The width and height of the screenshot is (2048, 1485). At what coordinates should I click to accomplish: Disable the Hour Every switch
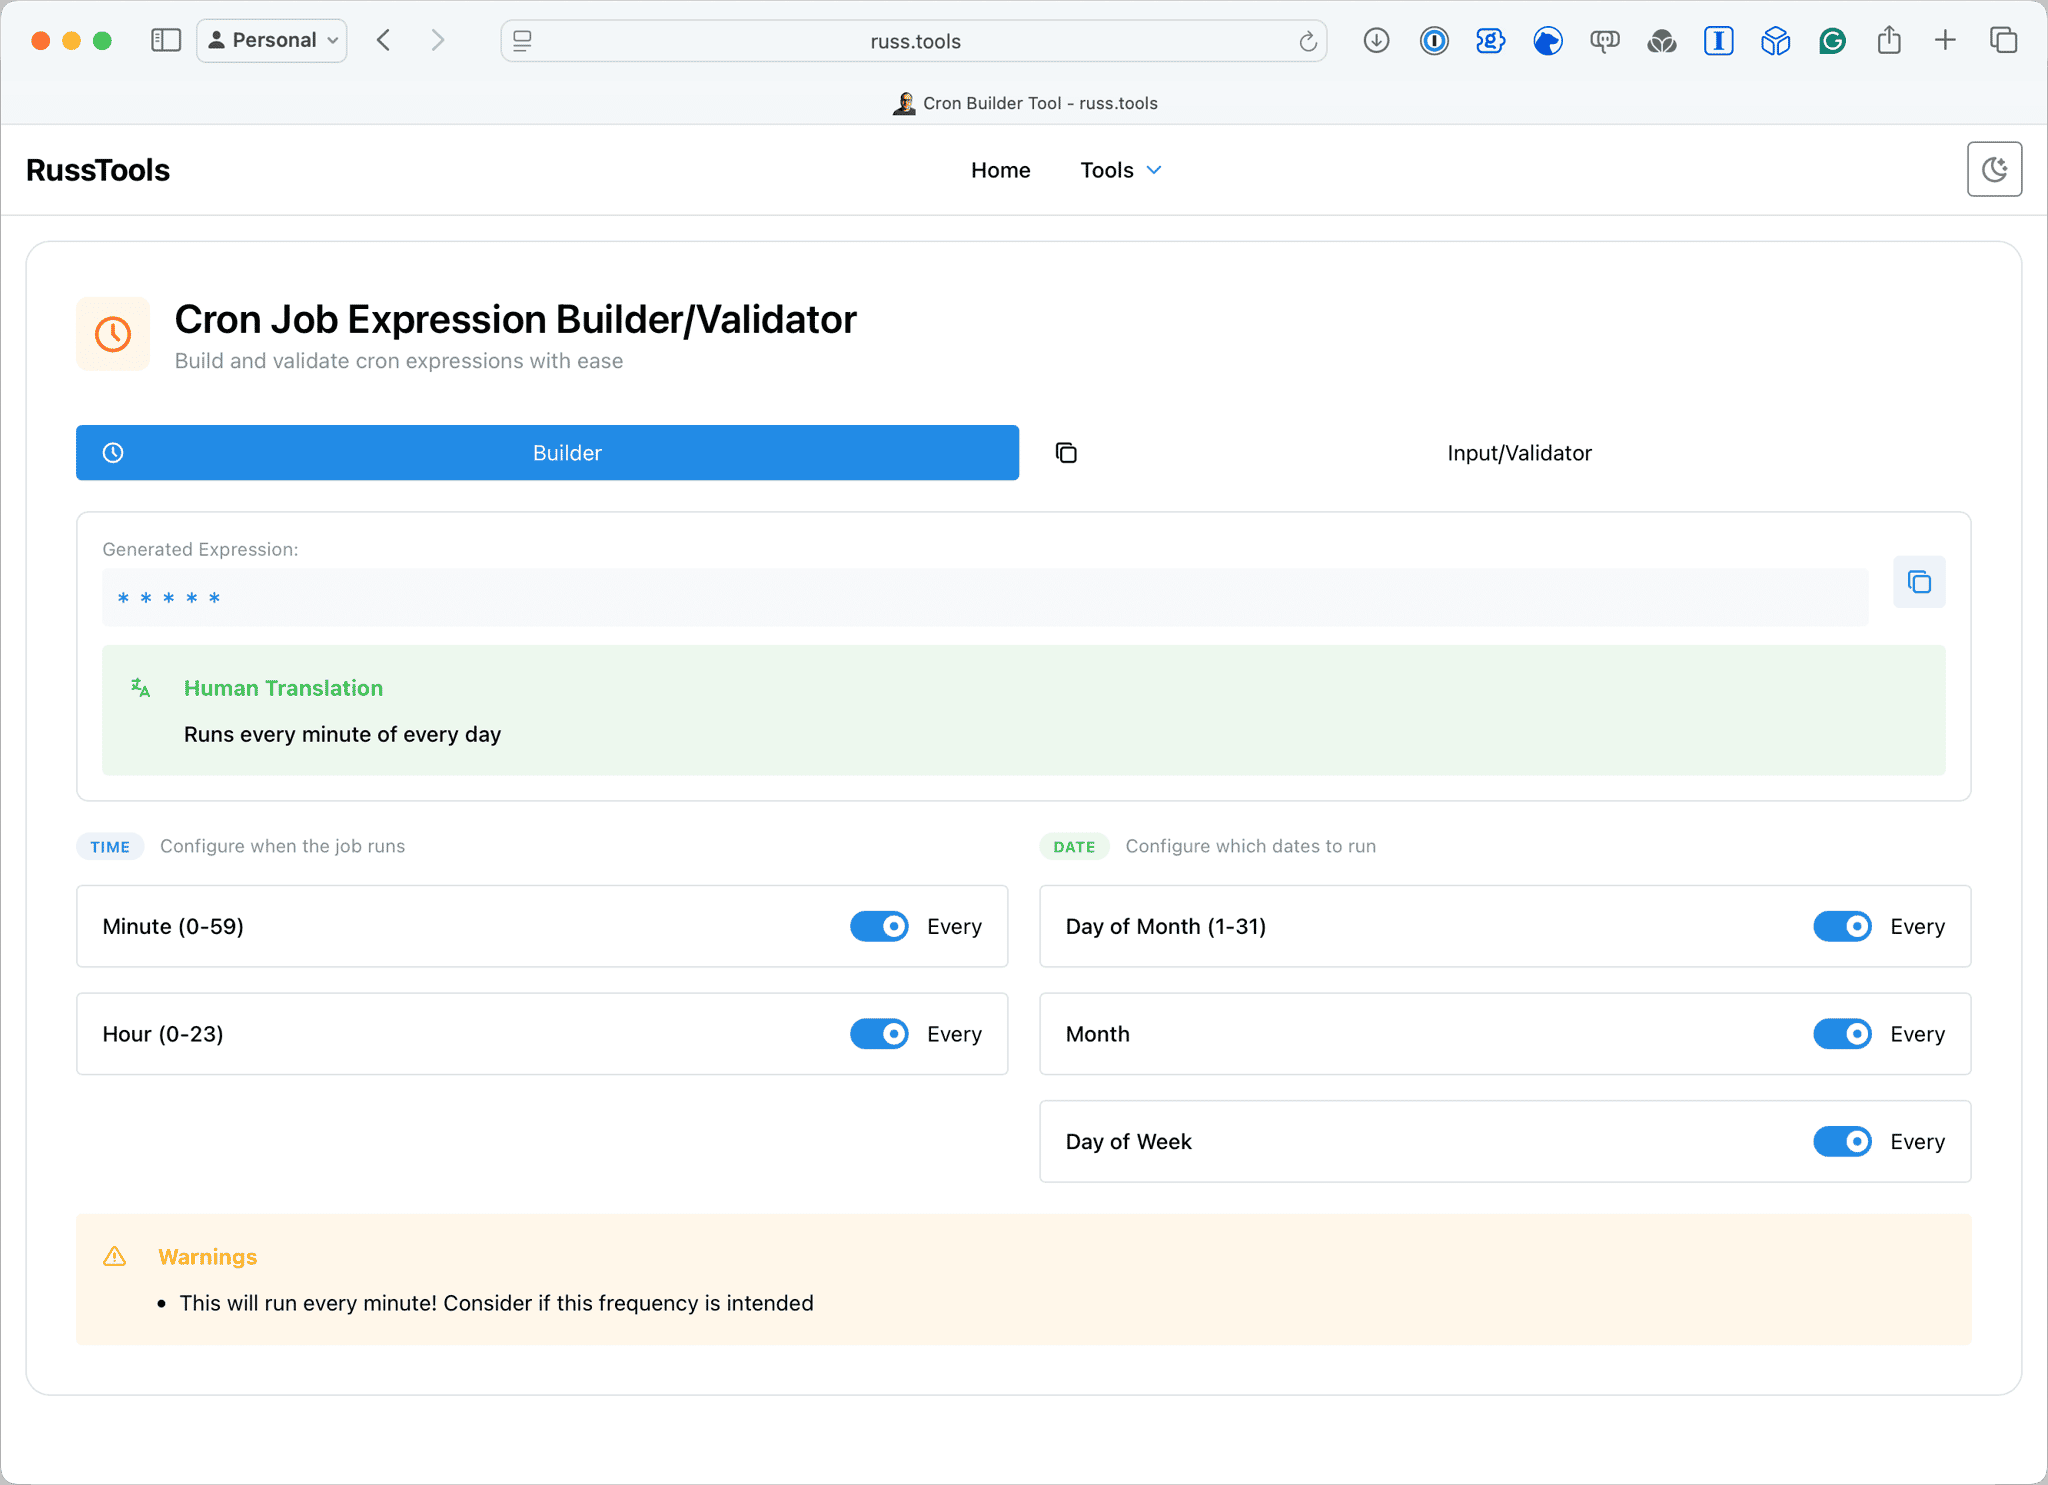pos(879,1034)
